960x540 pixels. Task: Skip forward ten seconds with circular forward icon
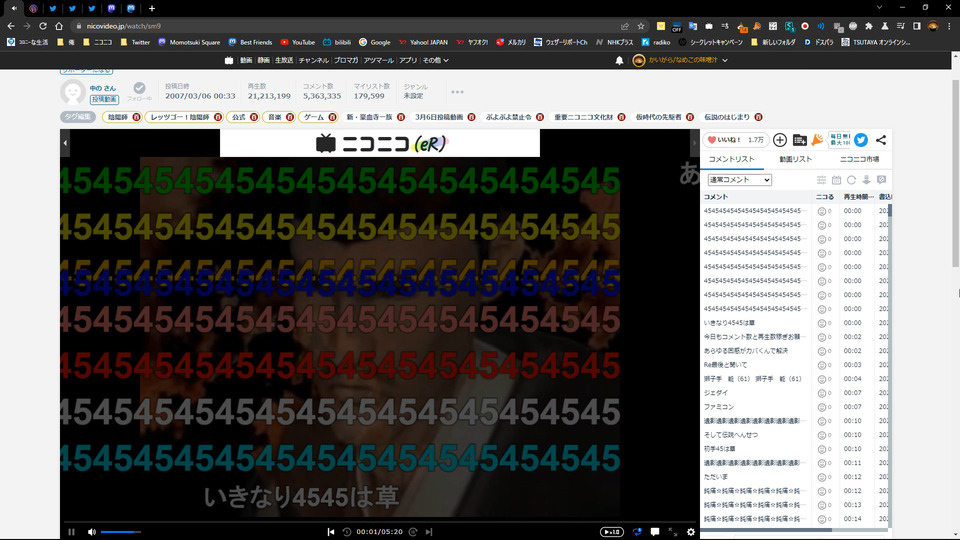pyautogui.click(x=413, y=532)
